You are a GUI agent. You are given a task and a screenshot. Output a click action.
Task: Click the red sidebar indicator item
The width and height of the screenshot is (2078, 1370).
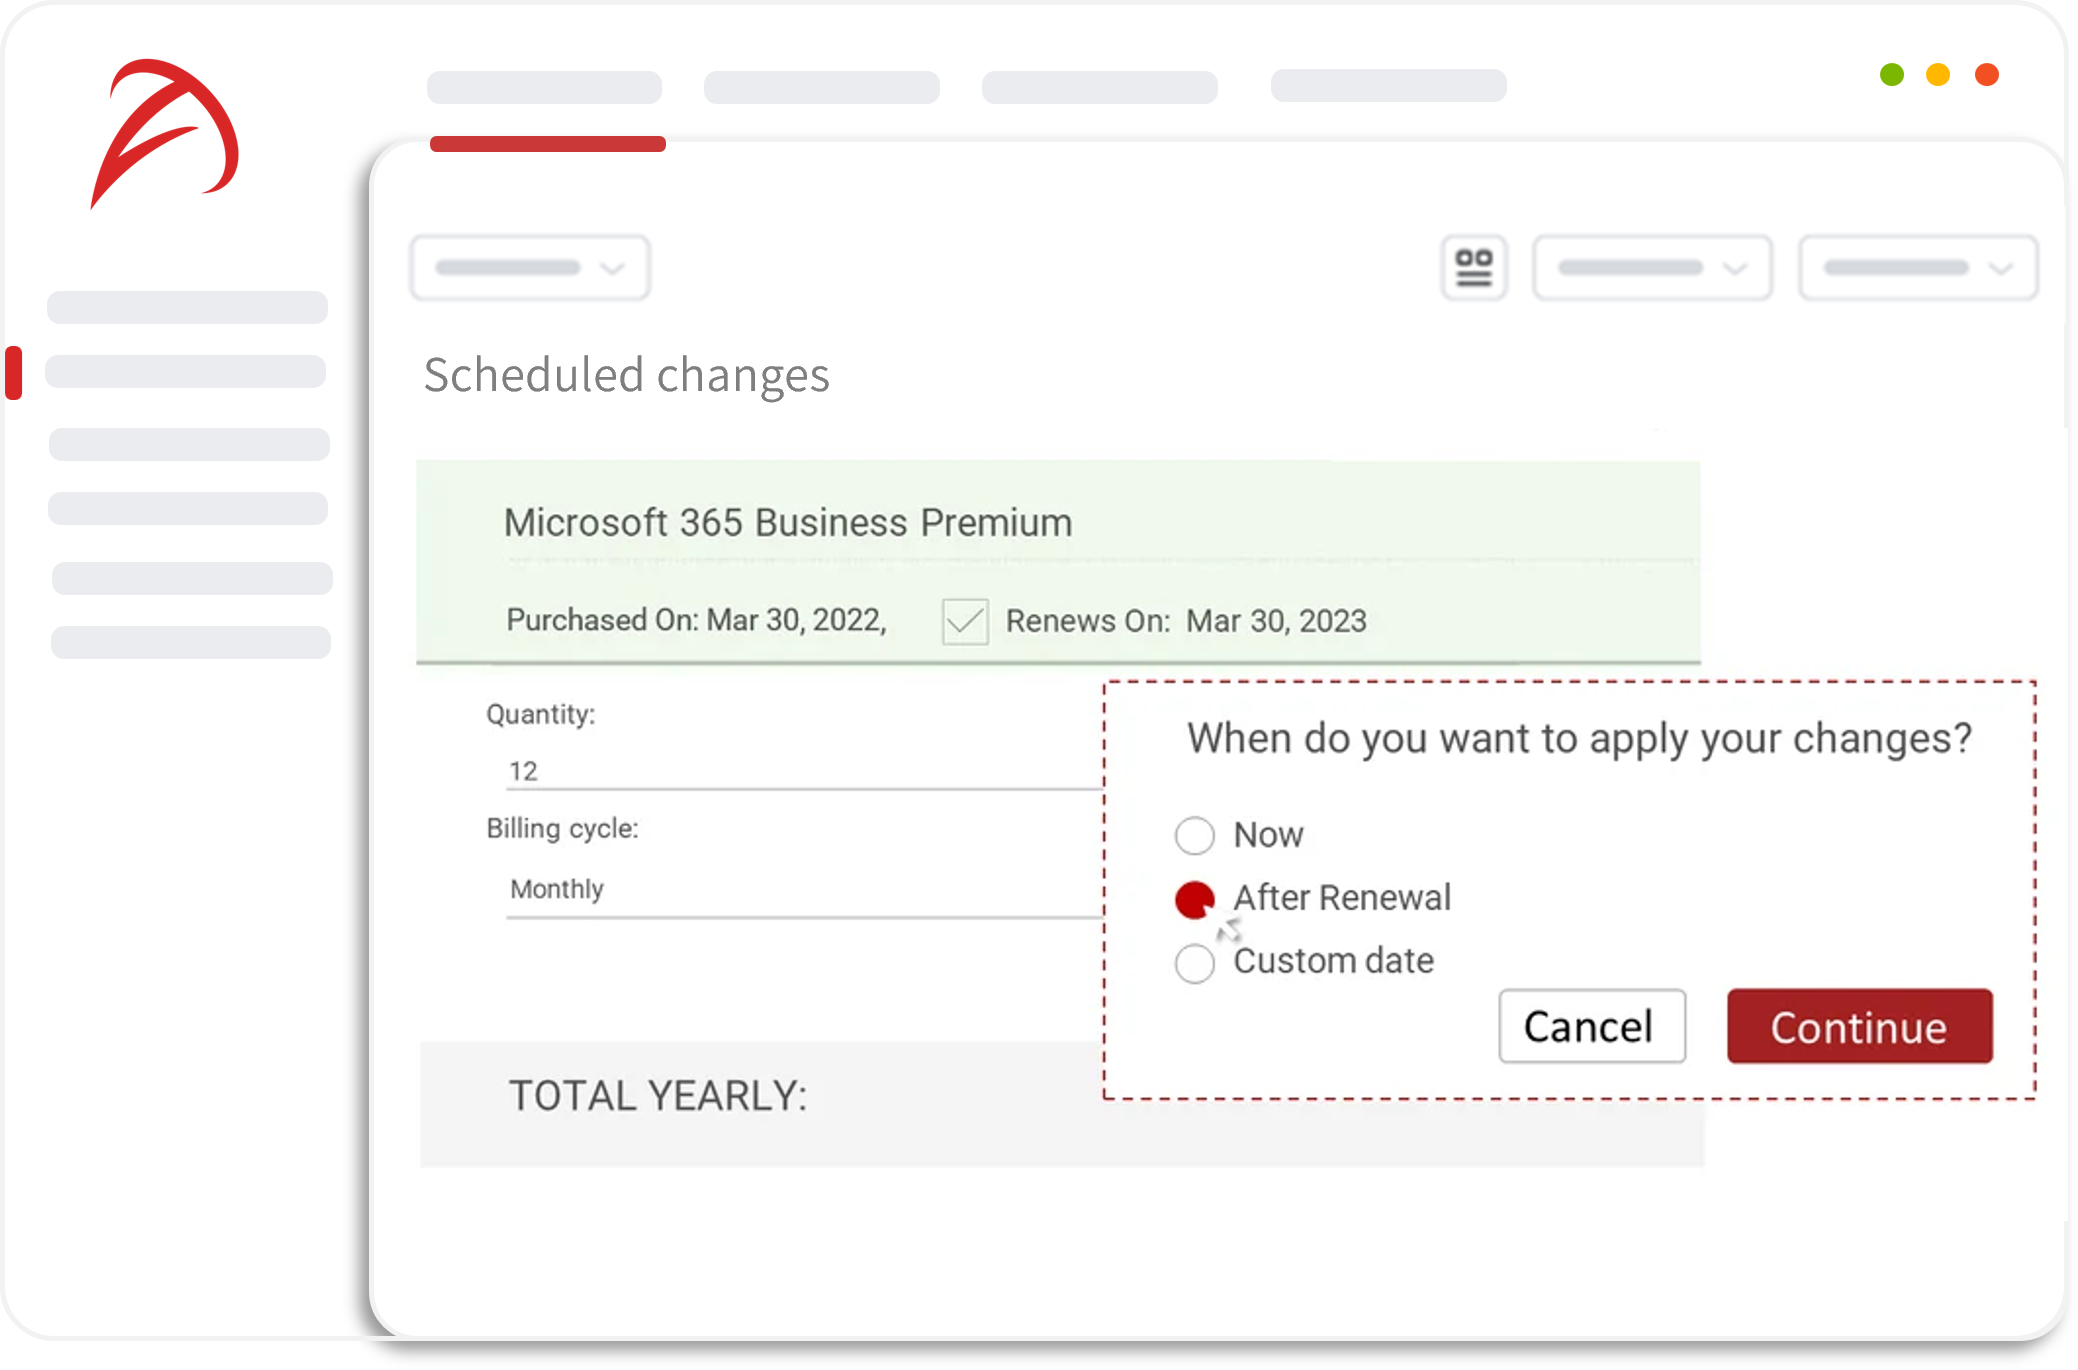[x=16, y=370]
